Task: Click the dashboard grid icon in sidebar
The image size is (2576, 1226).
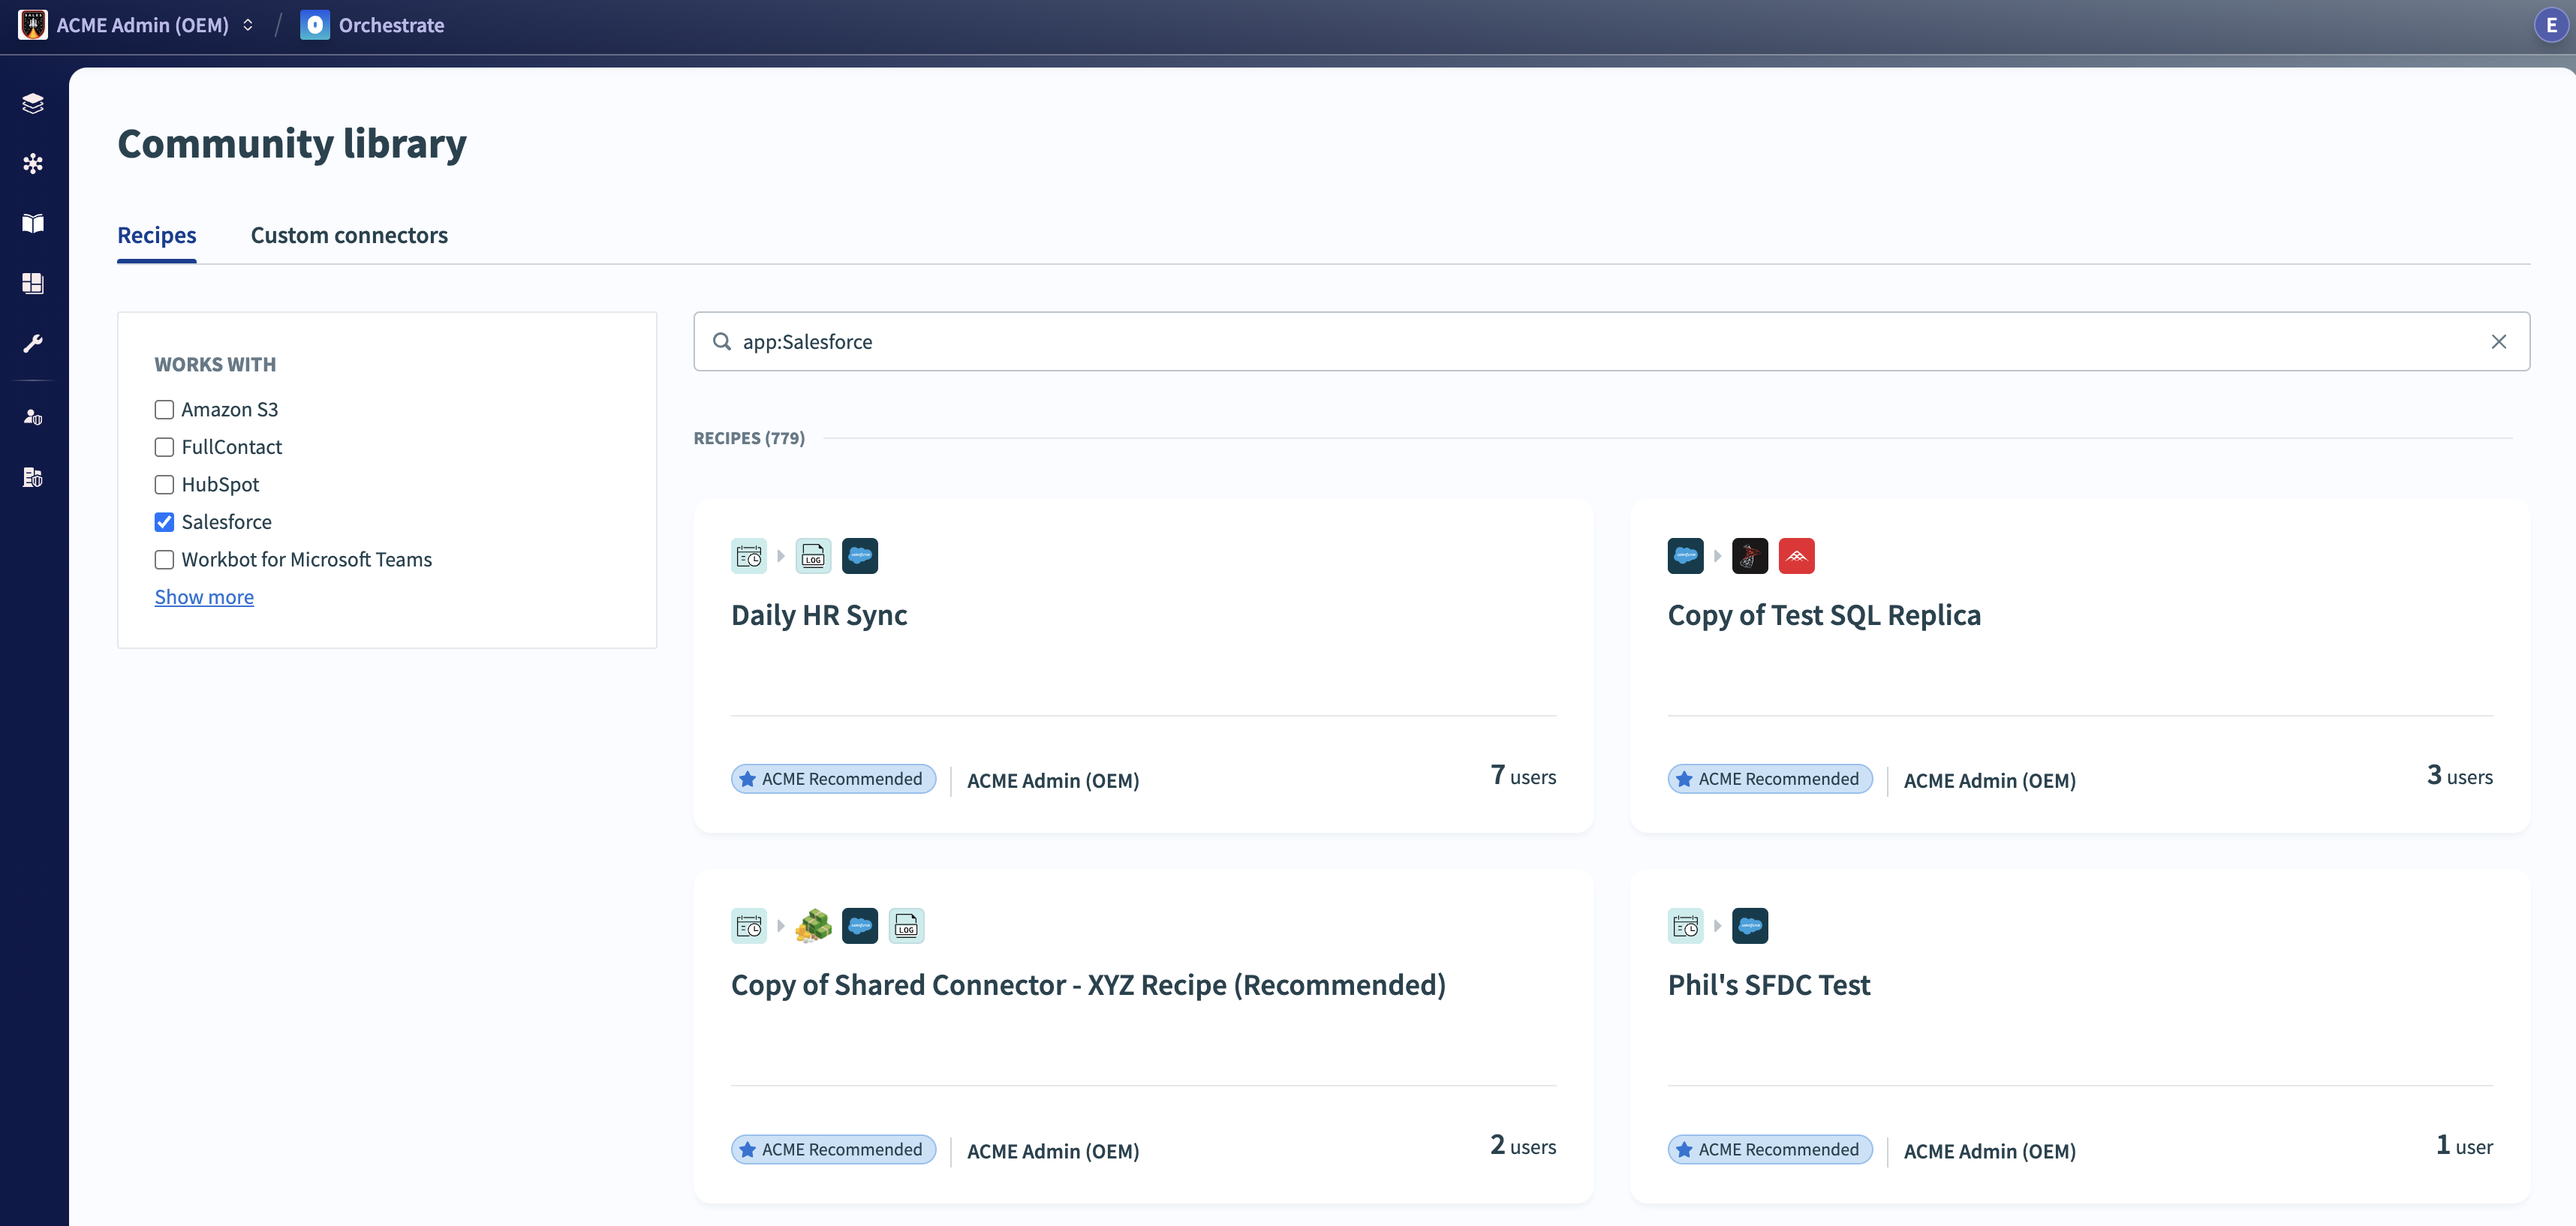Action: 32,283
